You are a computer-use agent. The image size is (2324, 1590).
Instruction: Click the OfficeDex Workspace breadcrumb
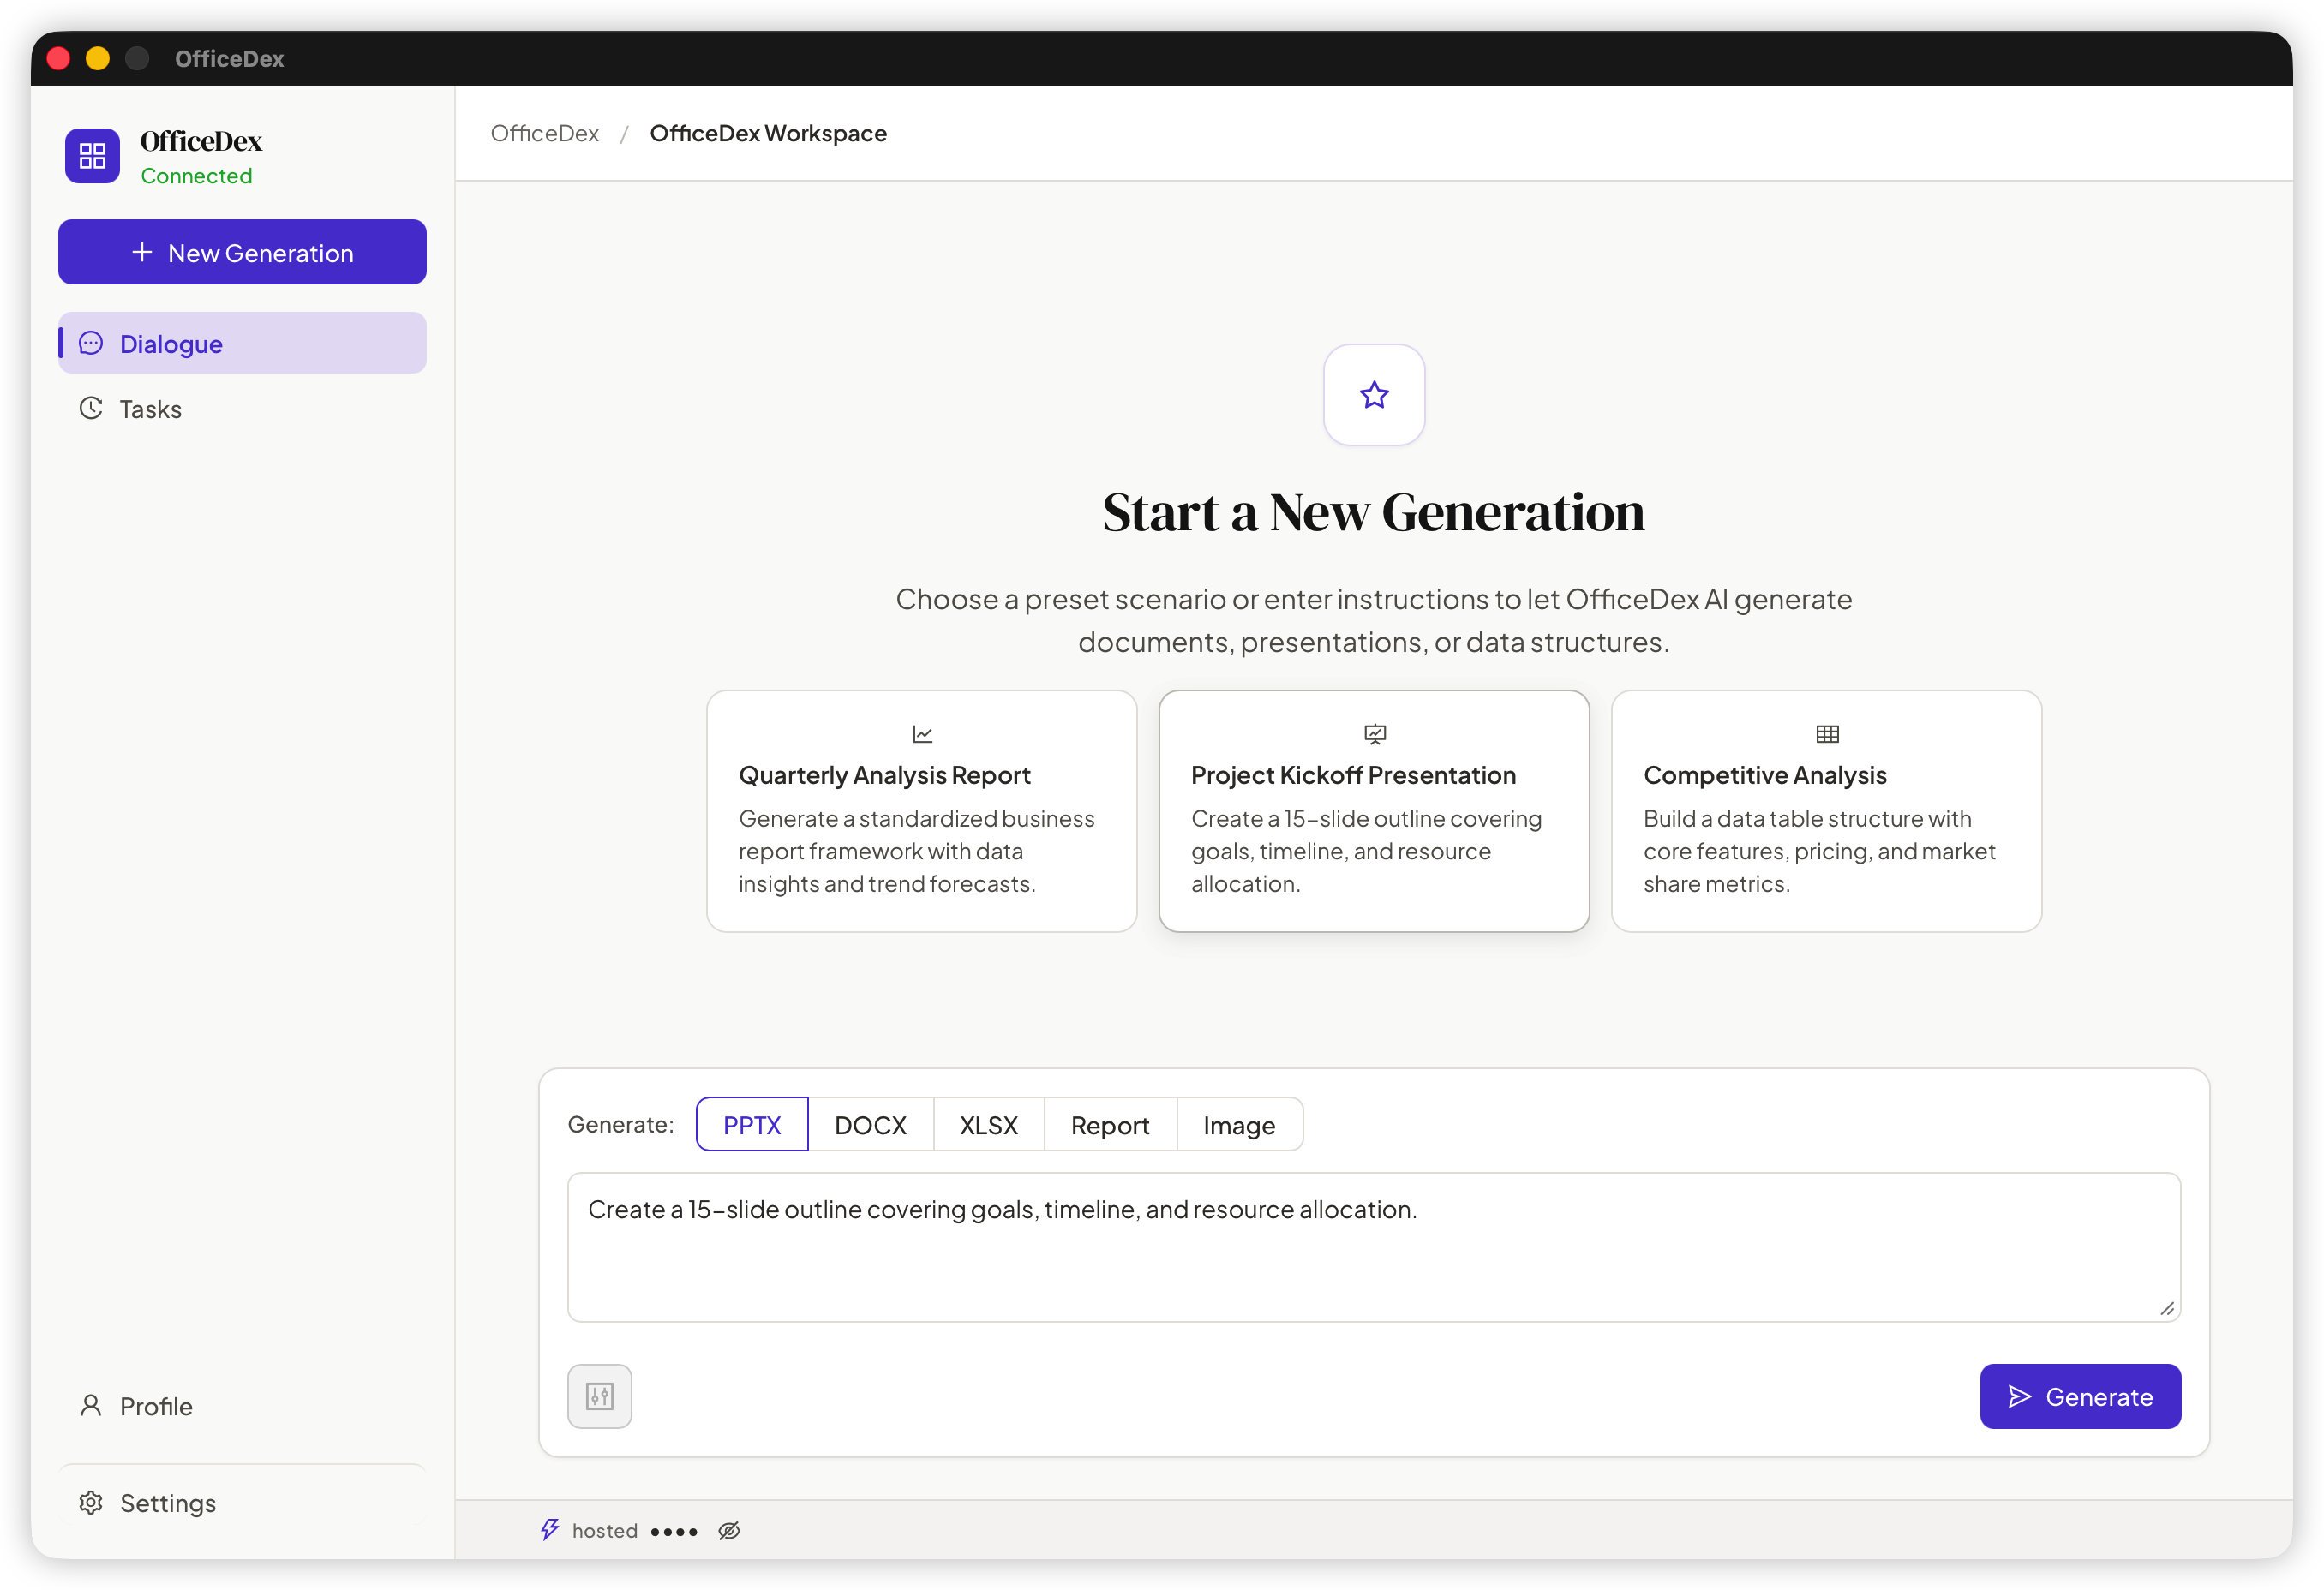(768, 133)
